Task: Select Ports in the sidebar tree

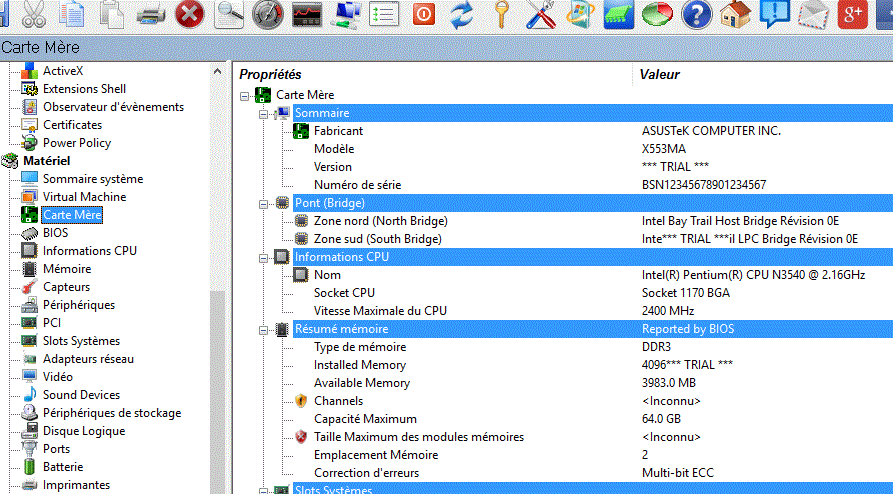Action: coord(56,449)
